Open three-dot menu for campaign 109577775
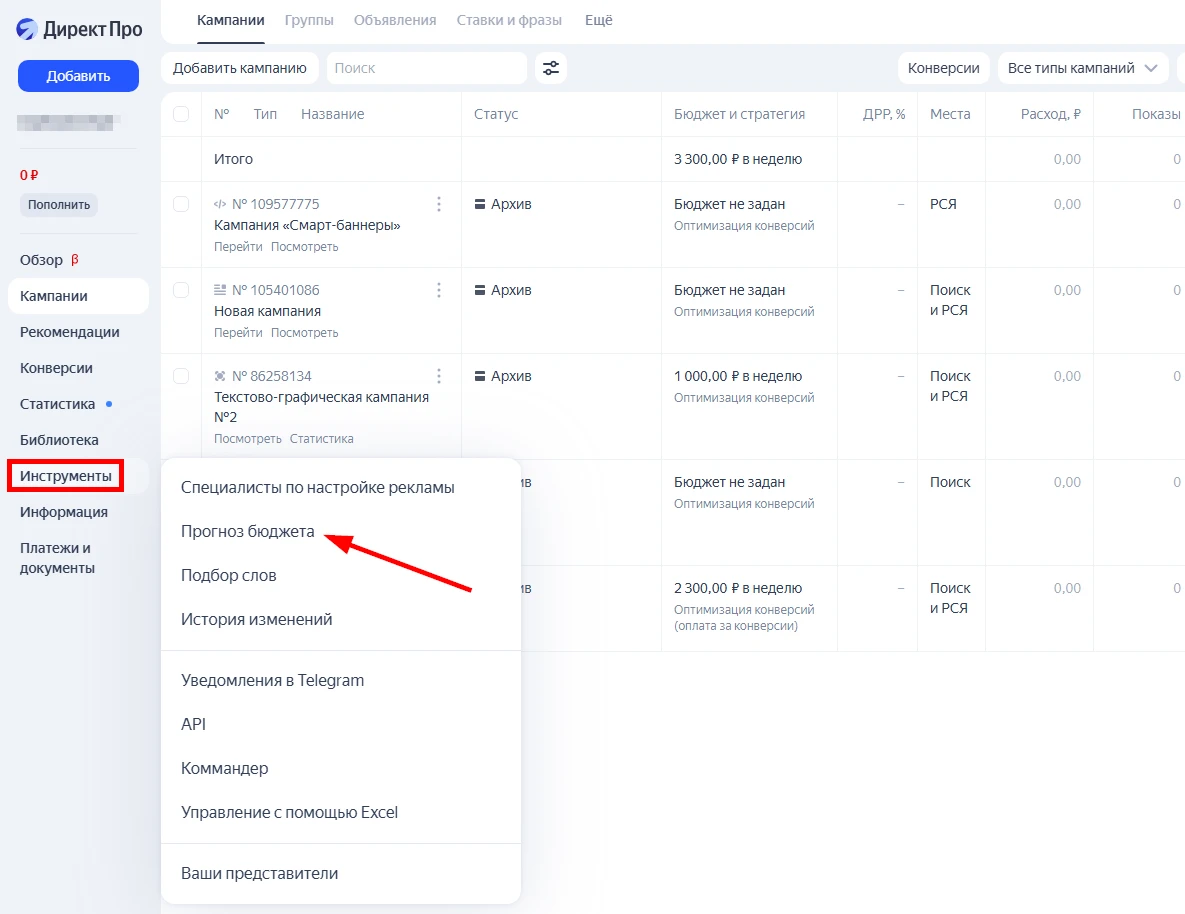 click(x=438, y=204)
